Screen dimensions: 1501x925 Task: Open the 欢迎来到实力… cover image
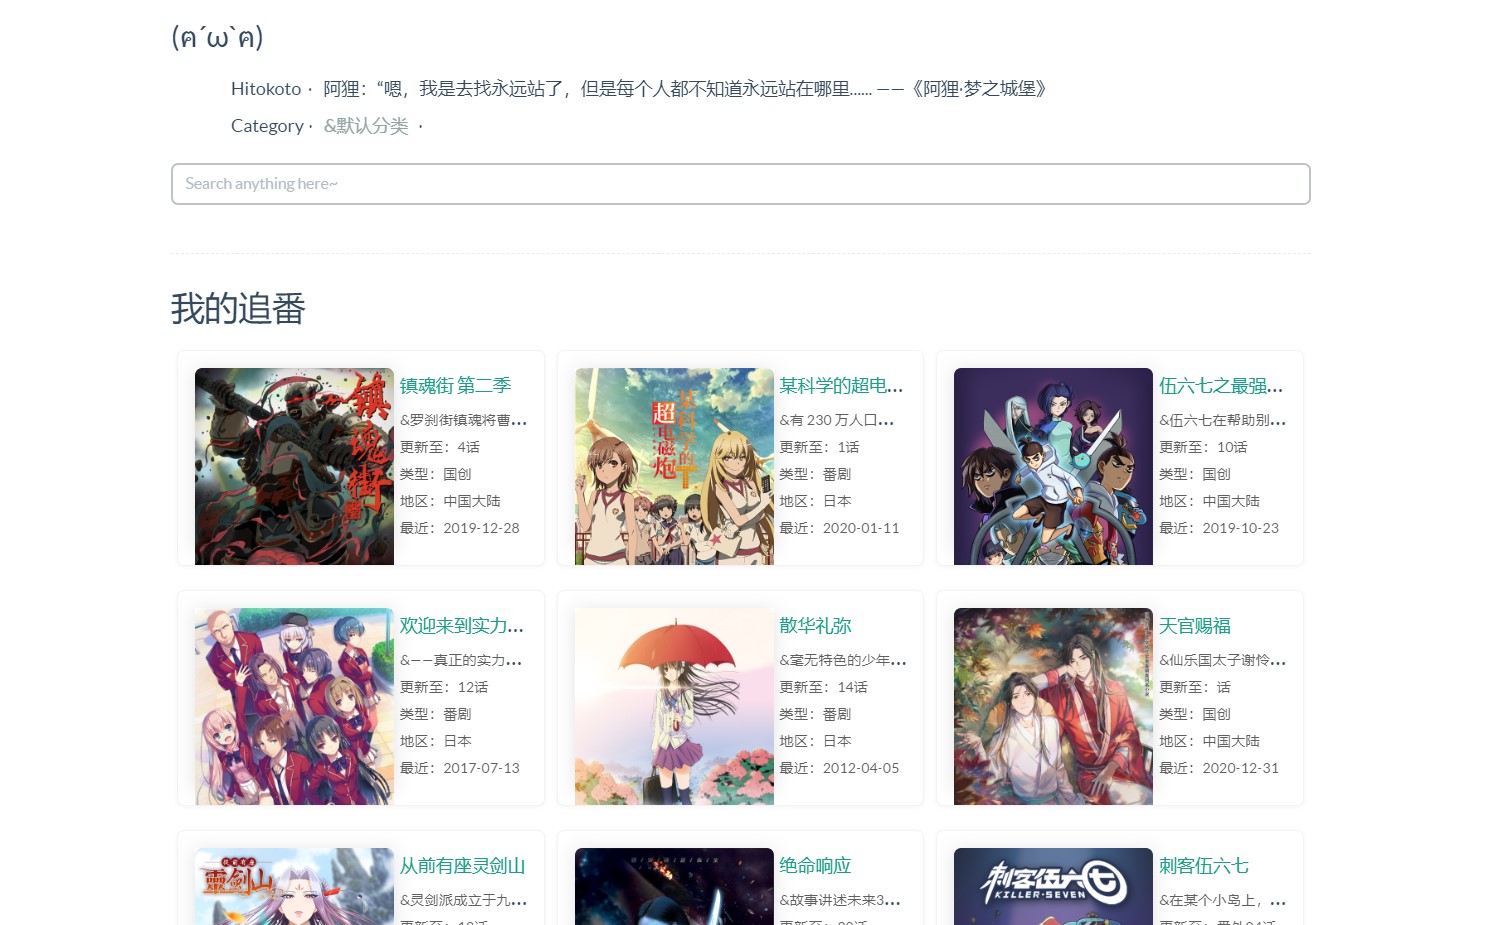pyautogui.click(x=294, y=706)
